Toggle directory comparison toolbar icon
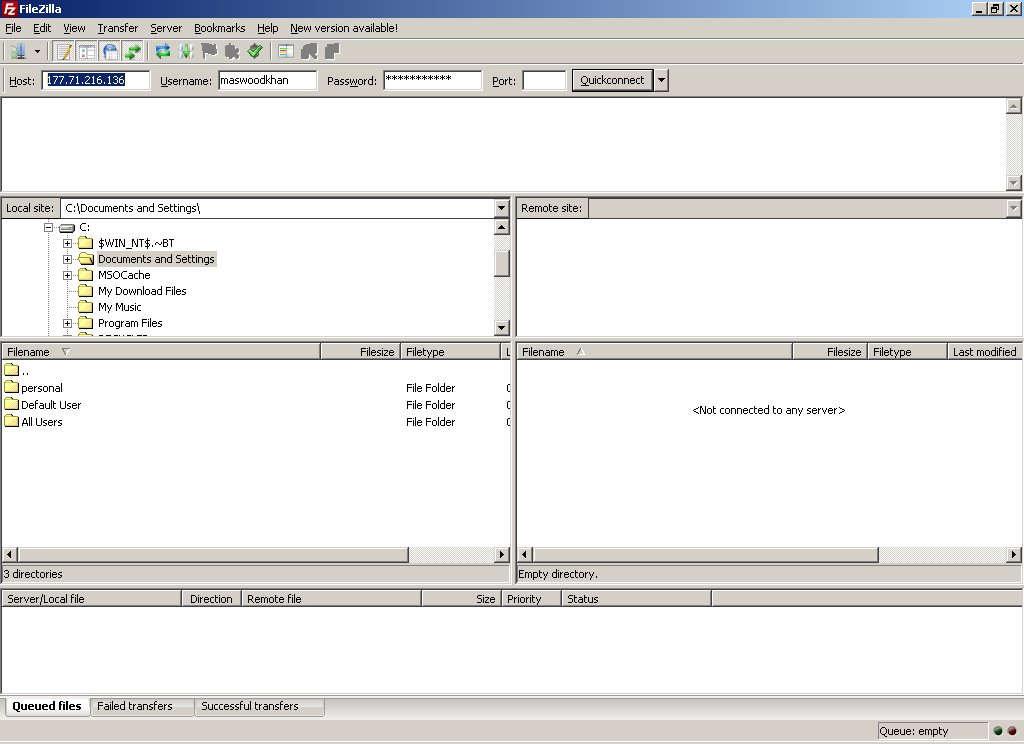Image resolution: width=1024 pixels, height=744 pixels. pyautogui.click(x=309, y=51)
